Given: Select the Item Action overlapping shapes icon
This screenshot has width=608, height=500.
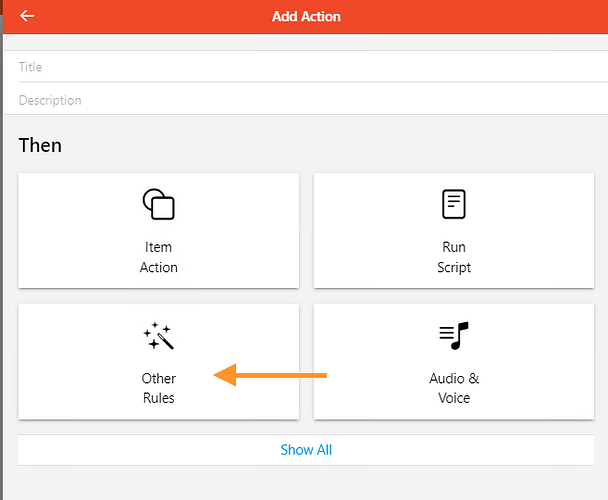Looking at the screenshot, I should [x=159, y=204].
